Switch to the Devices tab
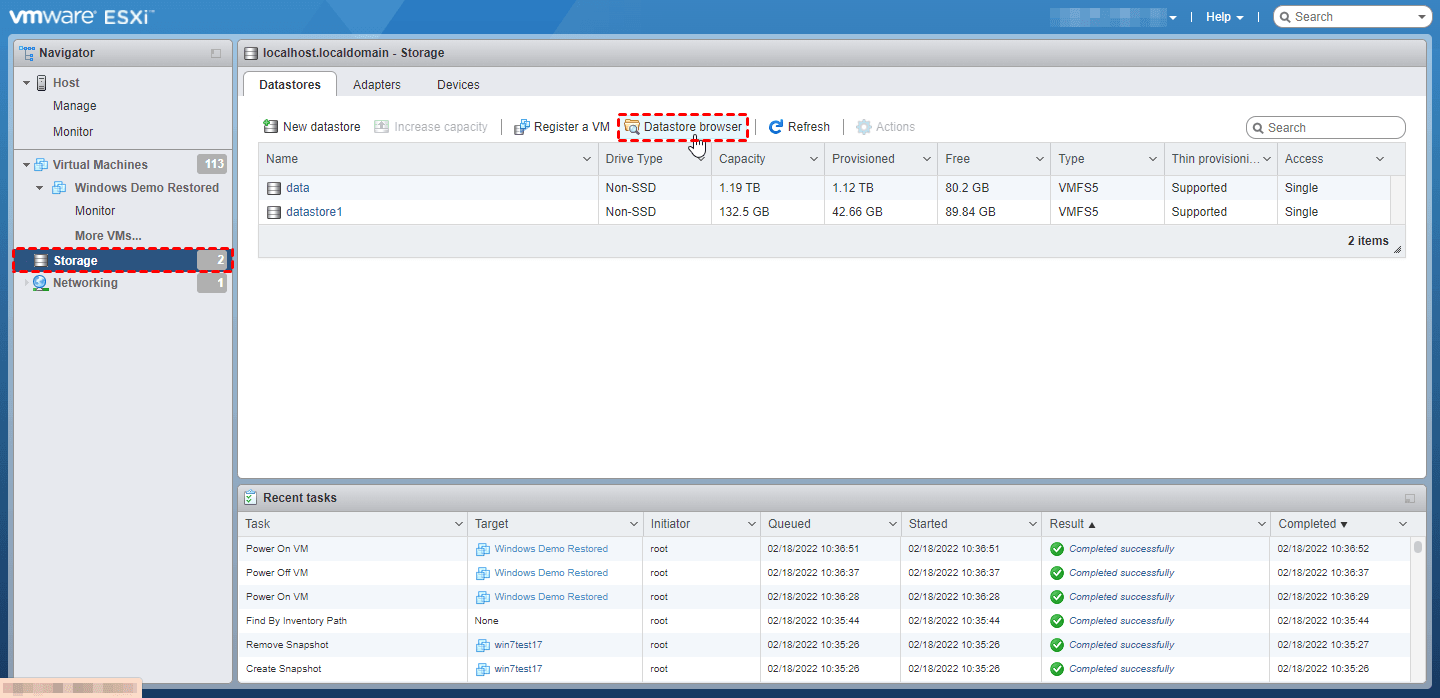 point(458,85)
